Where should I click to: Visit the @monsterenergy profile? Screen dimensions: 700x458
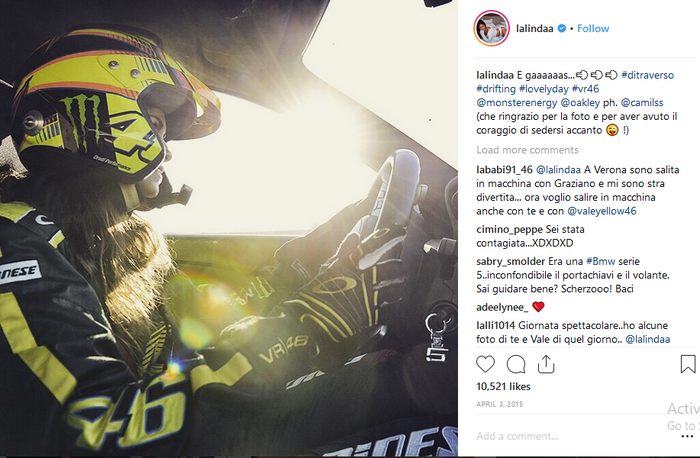(517, 103)
